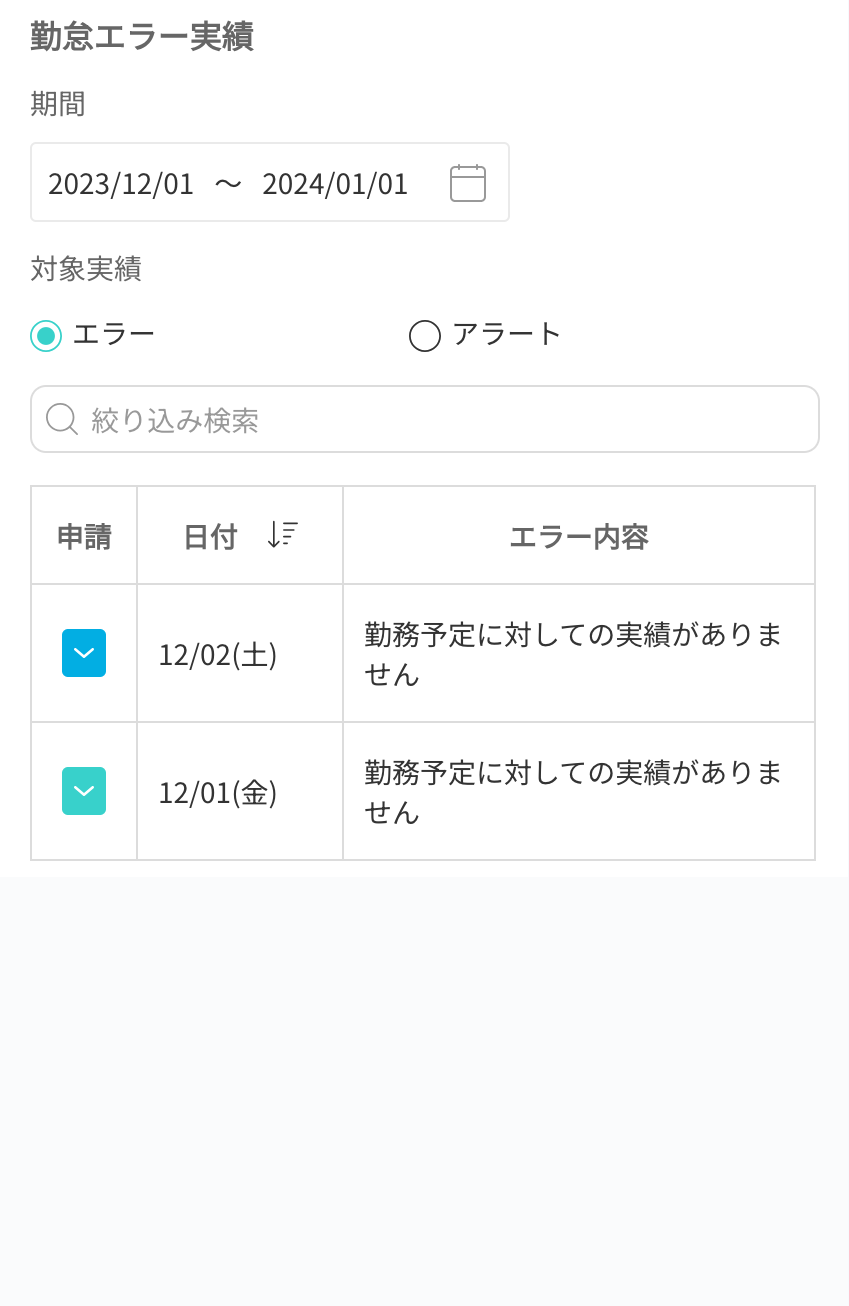The height and width of the screenshot is (1306, 849).
Task: Click the 対象実績 label
Action: point(86,269)
